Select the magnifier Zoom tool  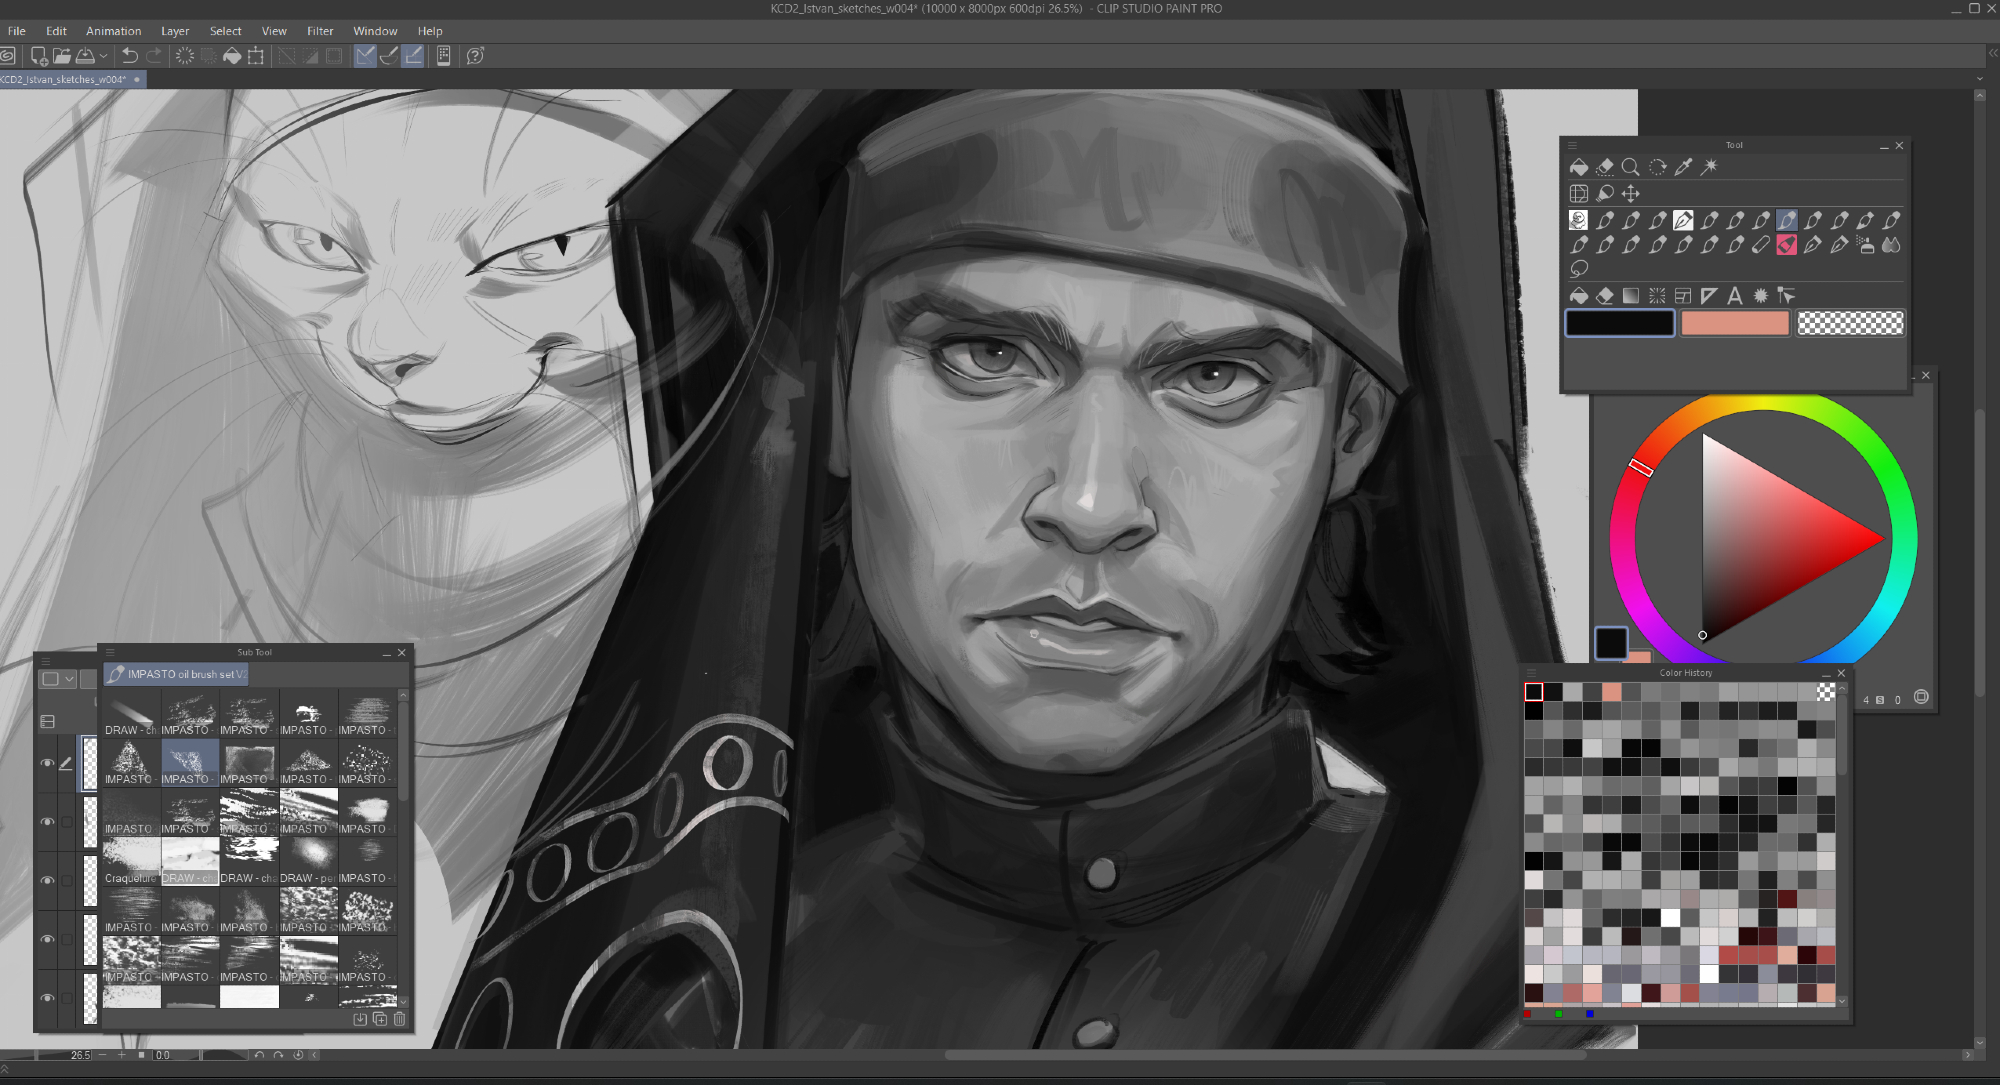click(1630, 167)
